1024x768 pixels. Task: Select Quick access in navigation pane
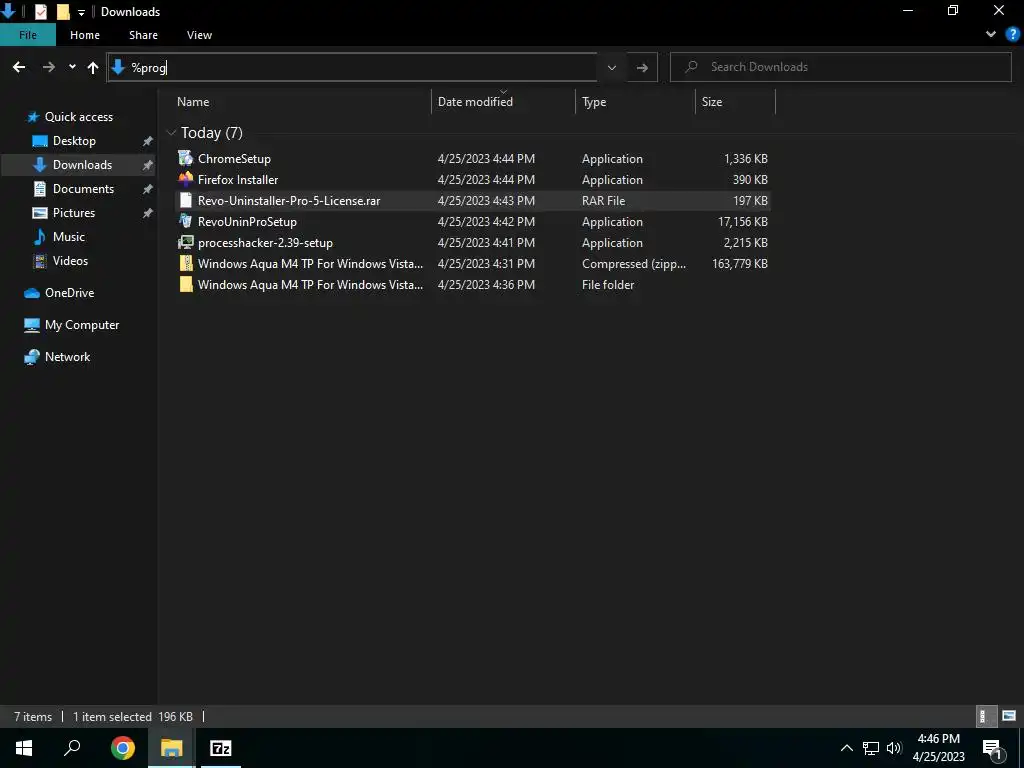click(78, 117)
